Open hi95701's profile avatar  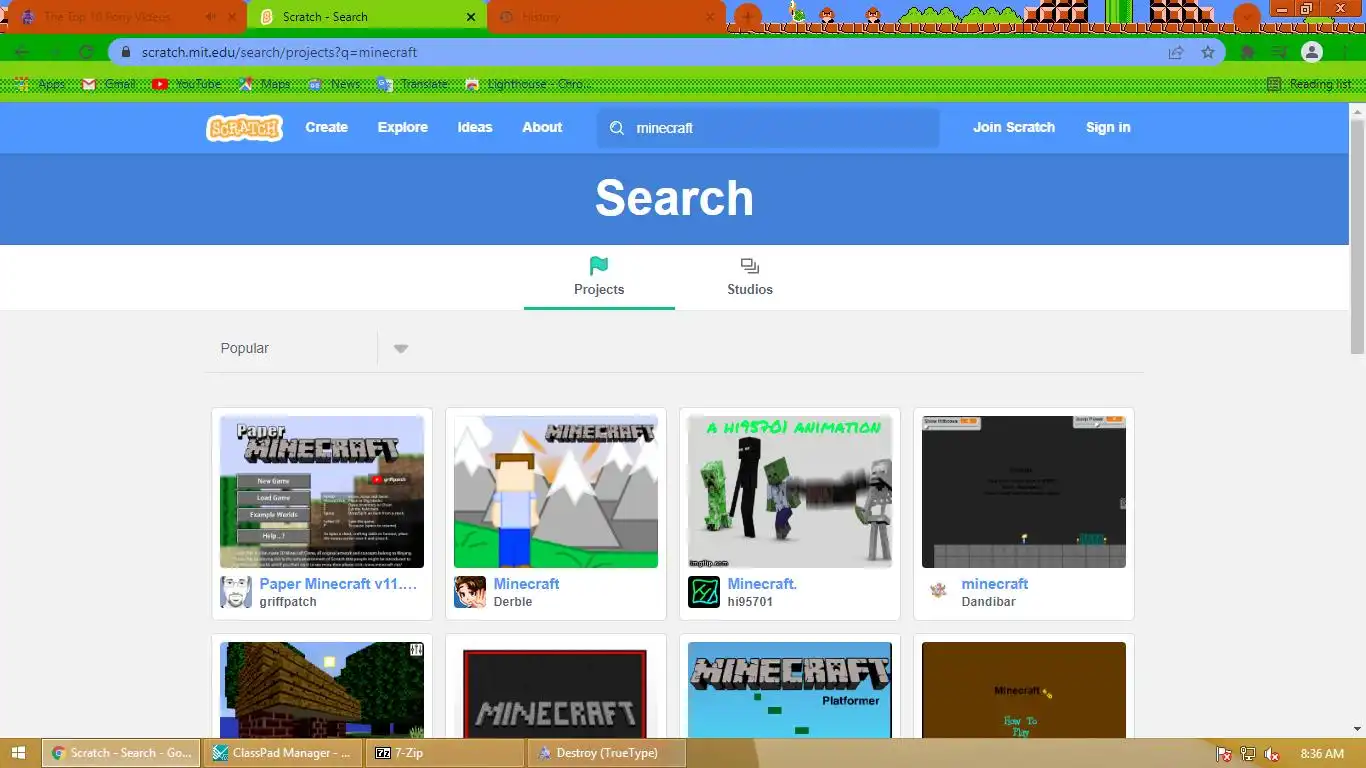[704, 592]
